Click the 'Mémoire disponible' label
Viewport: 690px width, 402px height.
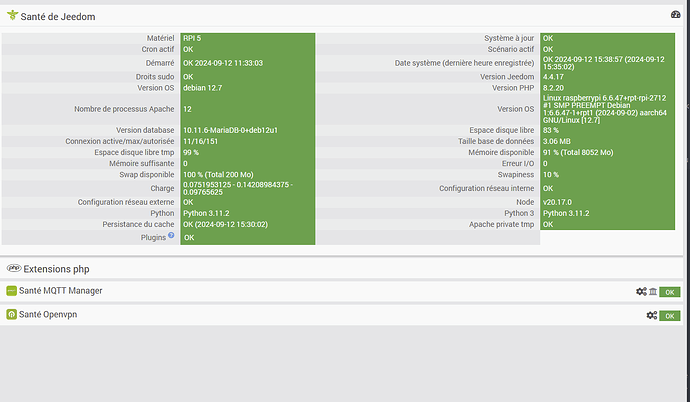501,152
